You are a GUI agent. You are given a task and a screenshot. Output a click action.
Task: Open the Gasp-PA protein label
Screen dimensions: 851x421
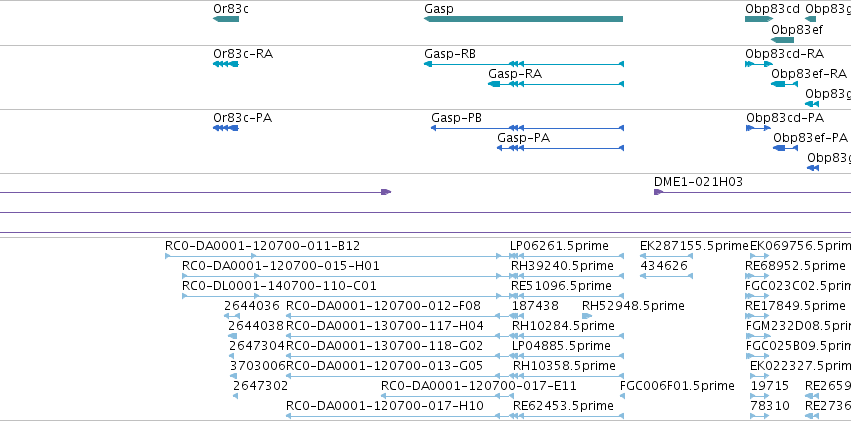coord(523,138)
